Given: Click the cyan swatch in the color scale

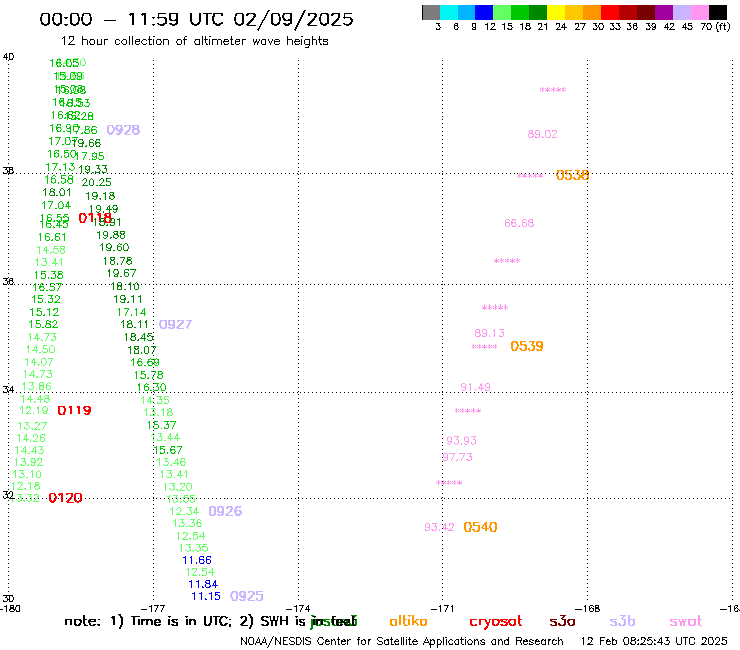Looking at the screenshot, I should (x=449, y=12).
